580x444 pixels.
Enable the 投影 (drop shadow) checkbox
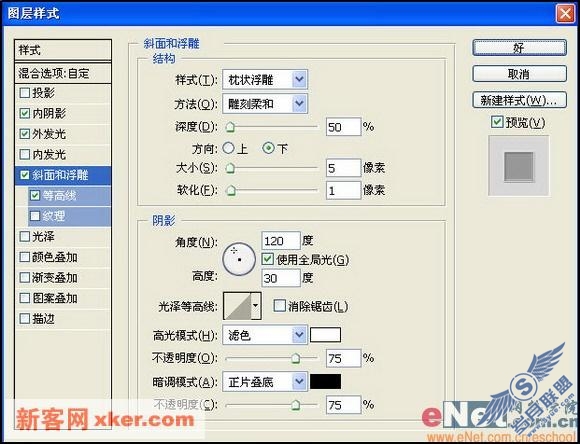25,92
